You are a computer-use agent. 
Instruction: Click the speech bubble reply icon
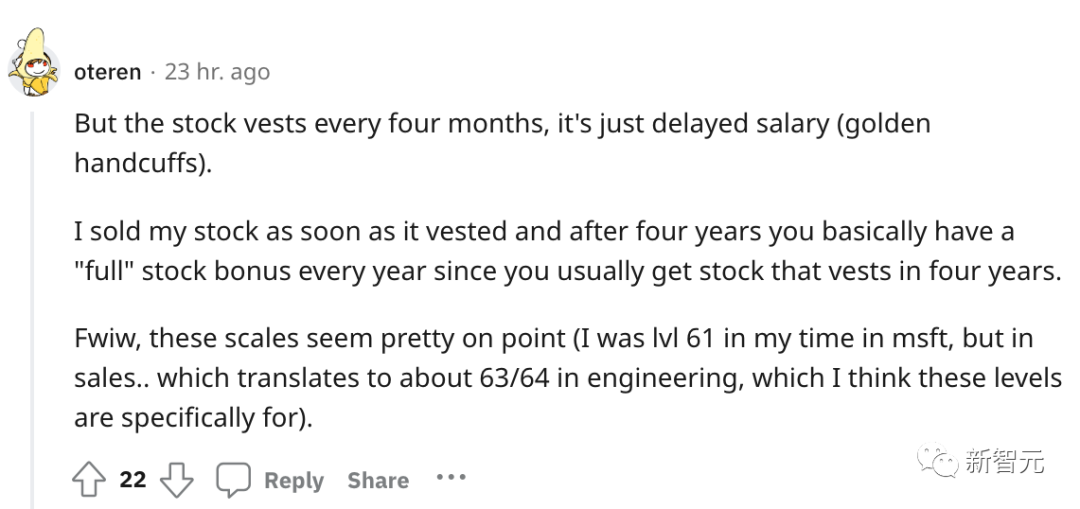[233, 479]
